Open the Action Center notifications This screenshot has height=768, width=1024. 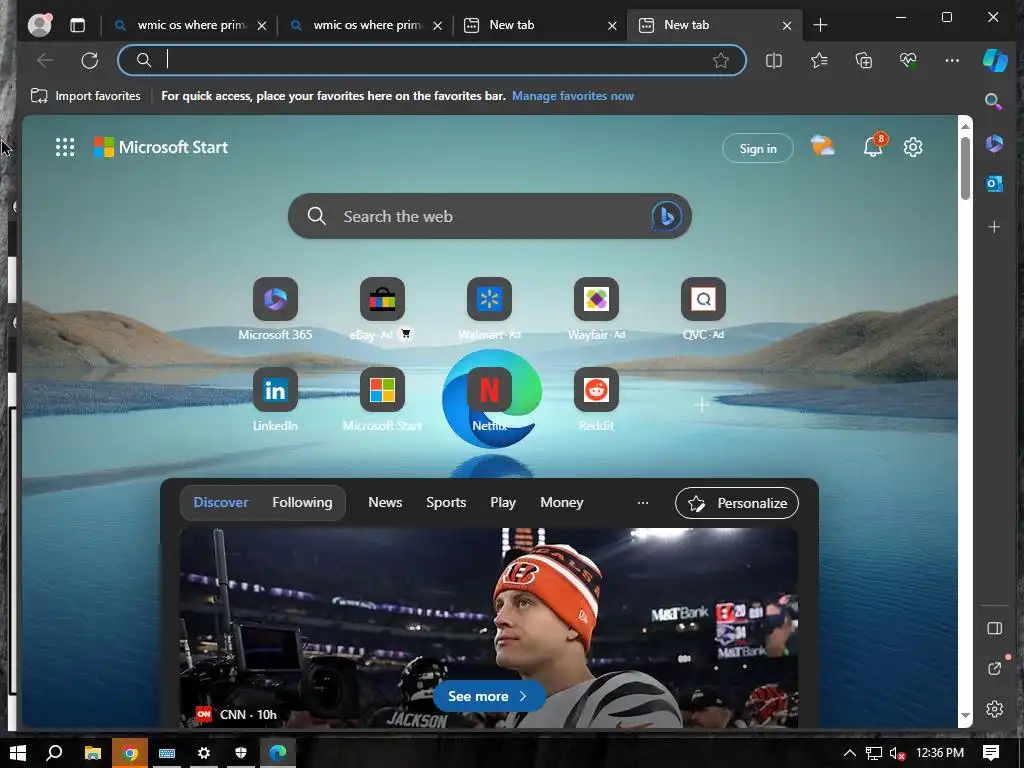(991, 753)
